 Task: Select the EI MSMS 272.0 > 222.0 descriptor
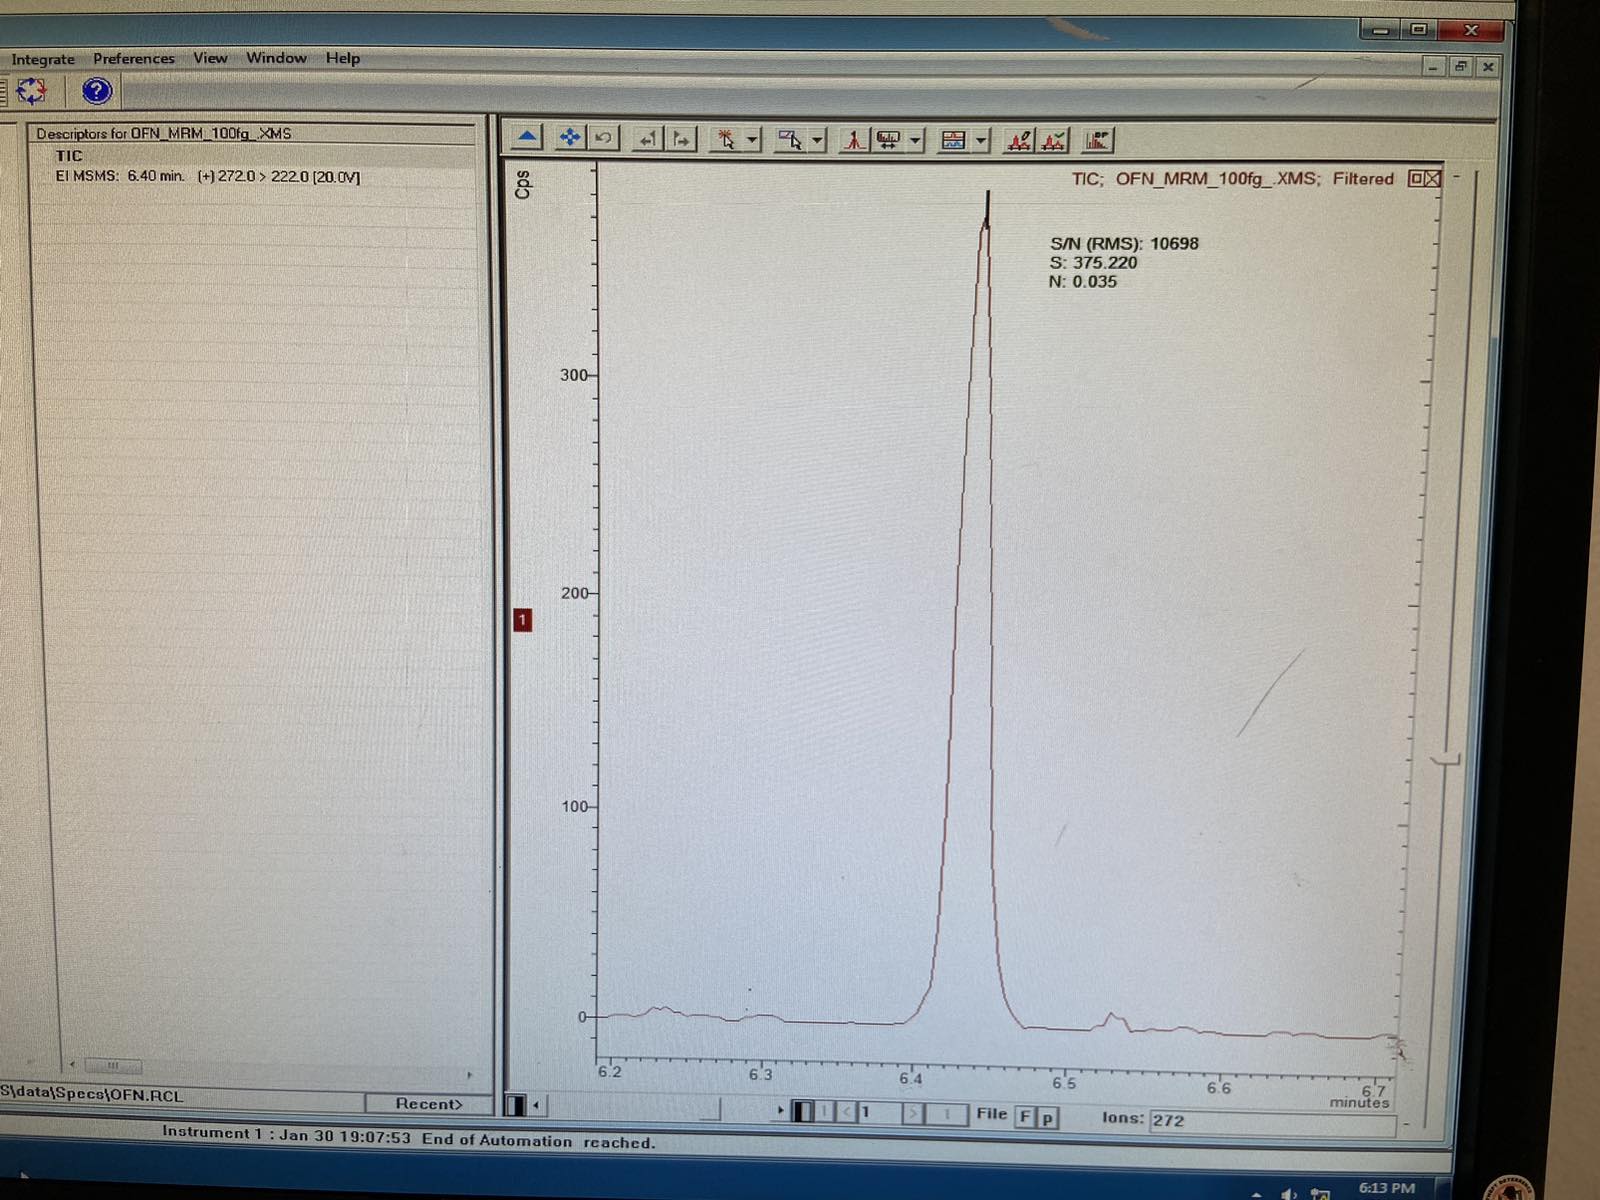[x=208, y=176]
